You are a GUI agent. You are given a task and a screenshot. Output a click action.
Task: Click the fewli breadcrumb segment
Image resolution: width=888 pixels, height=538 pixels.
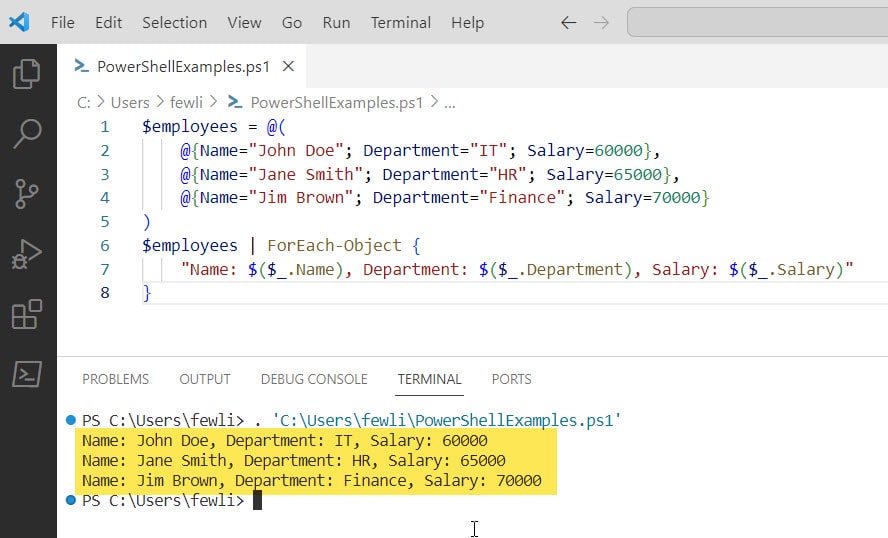pos(186,103)
